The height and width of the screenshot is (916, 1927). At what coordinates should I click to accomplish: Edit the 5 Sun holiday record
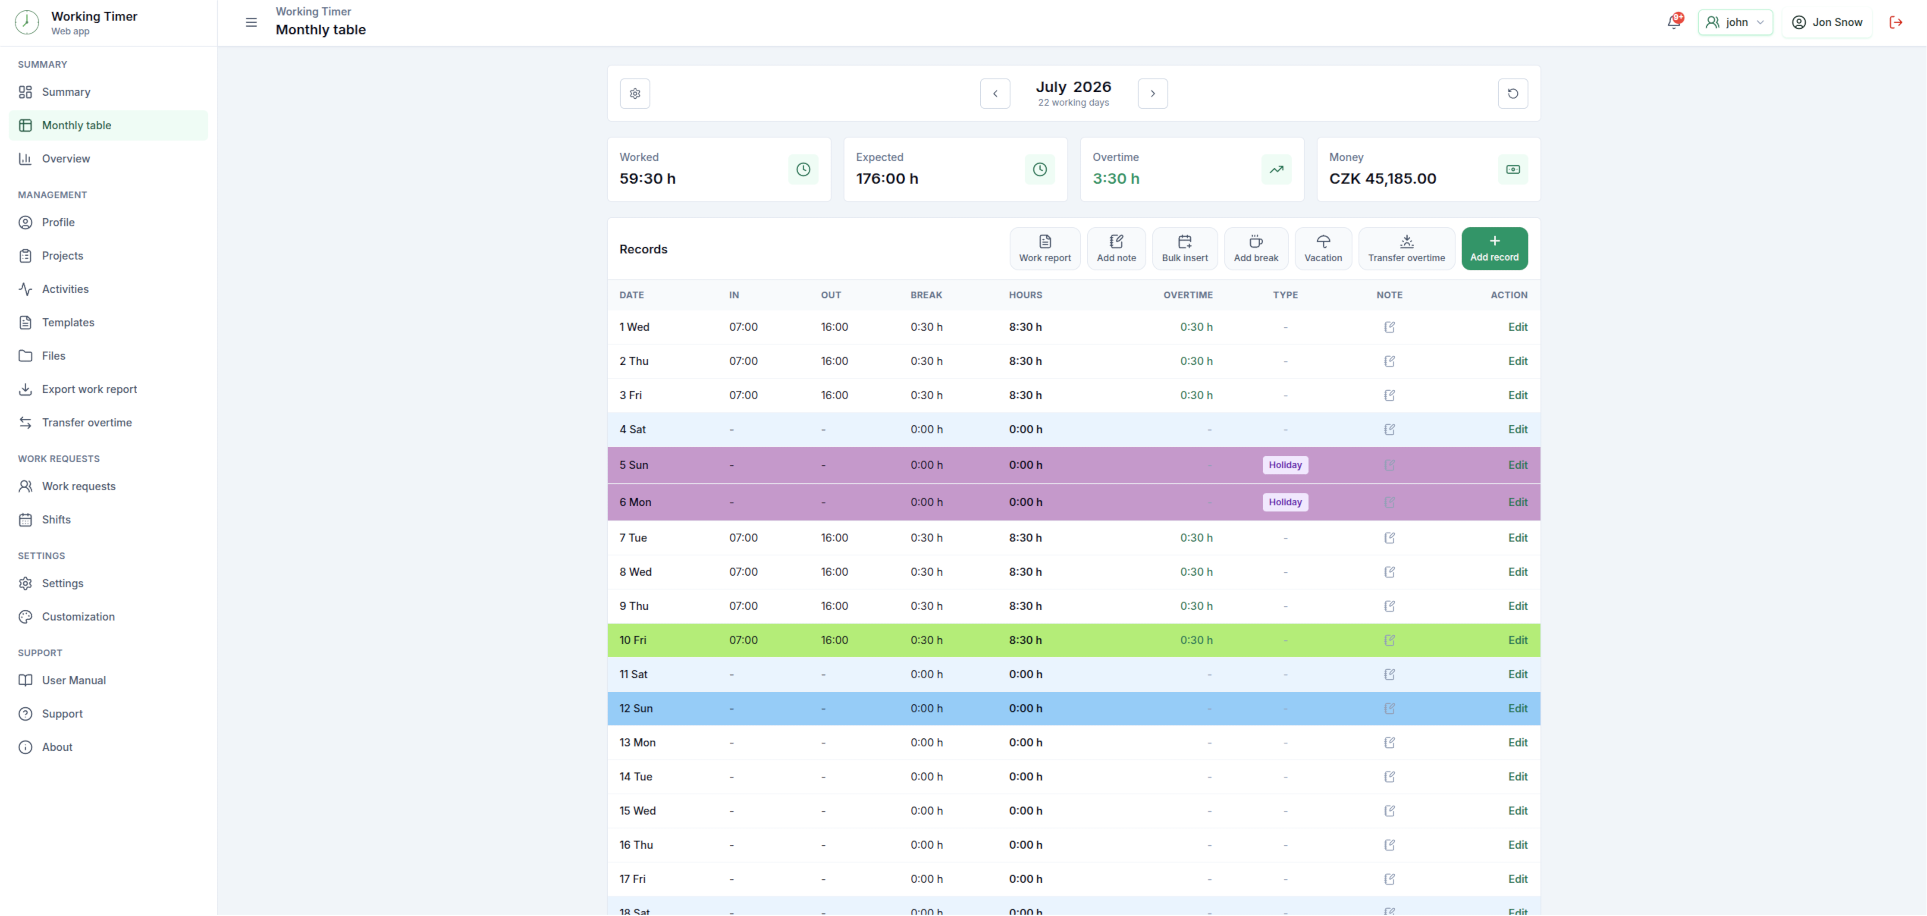tap(1517, 465)
